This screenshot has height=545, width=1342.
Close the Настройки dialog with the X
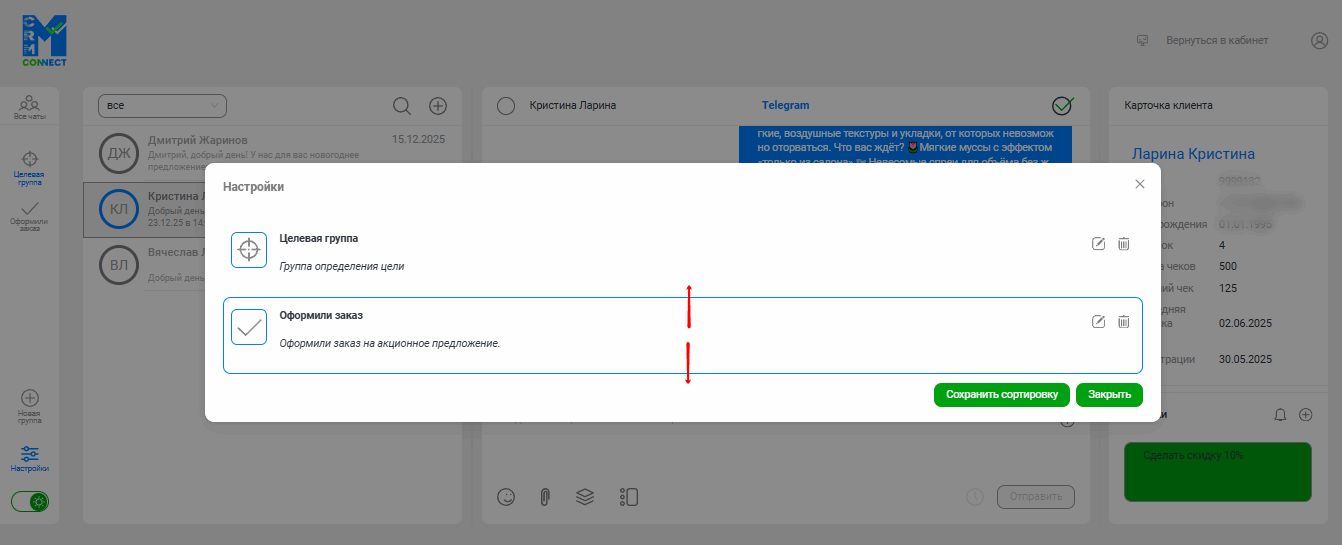coord(1140,184)
